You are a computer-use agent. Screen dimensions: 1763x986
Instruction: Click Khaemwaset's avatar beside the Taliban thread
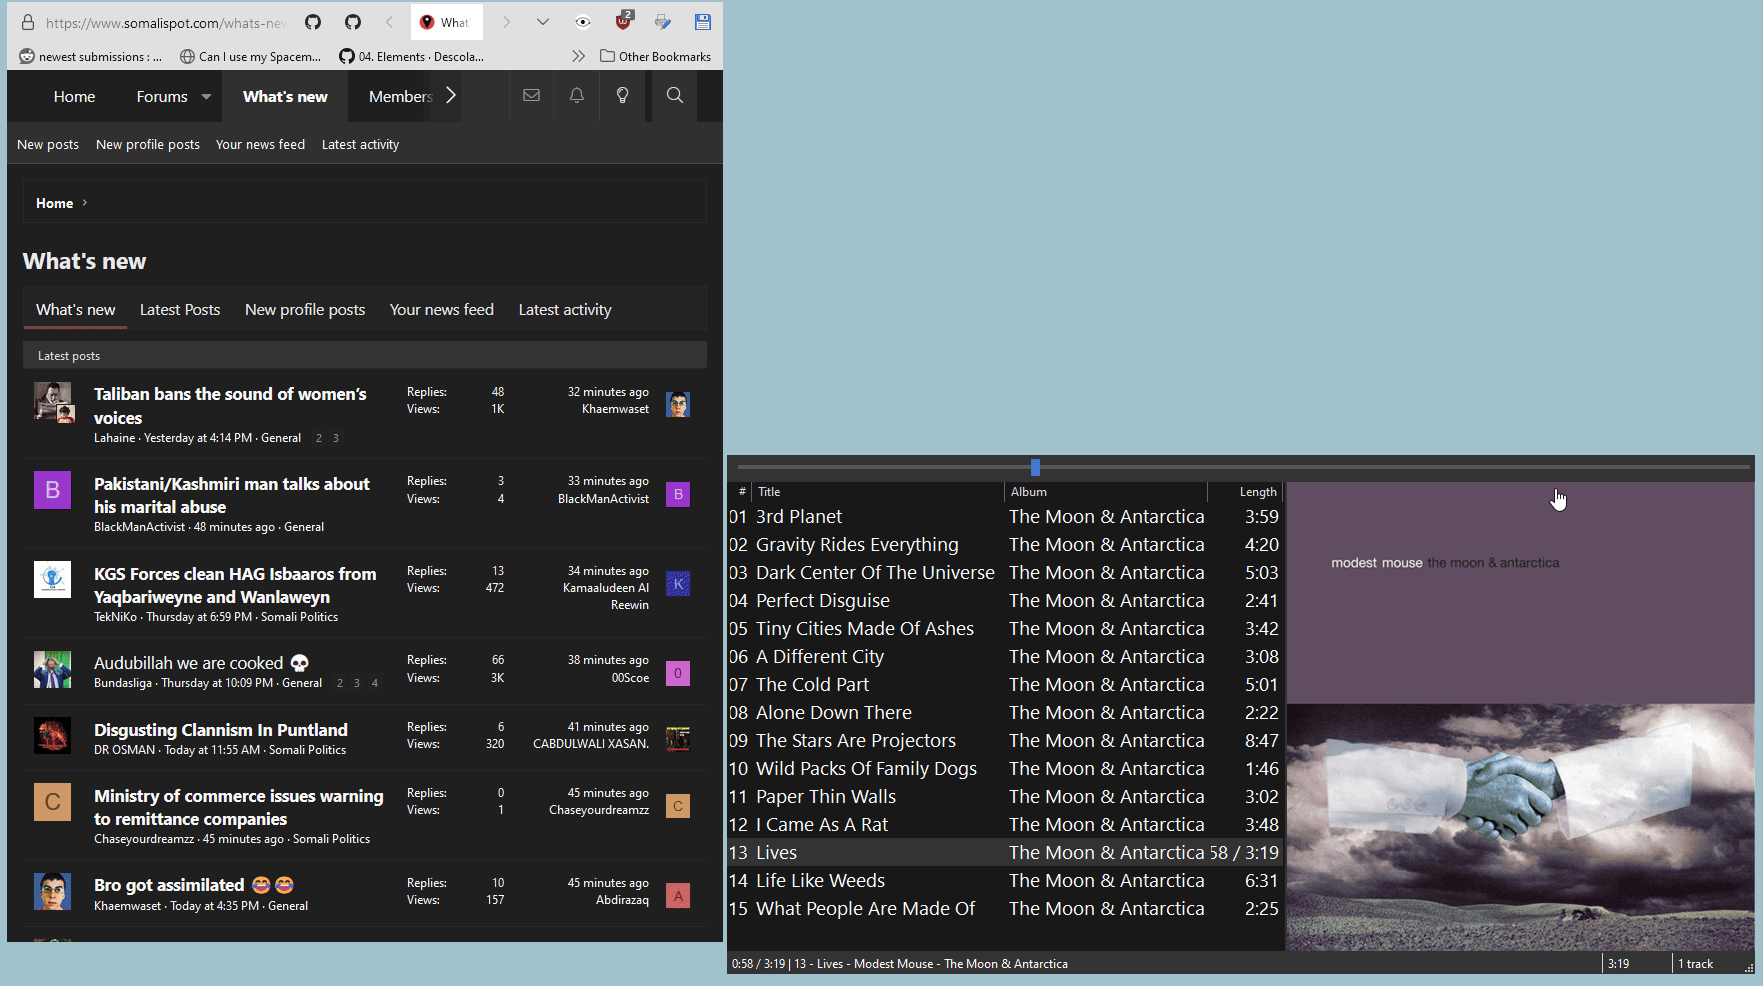click(x=678, y=404)
